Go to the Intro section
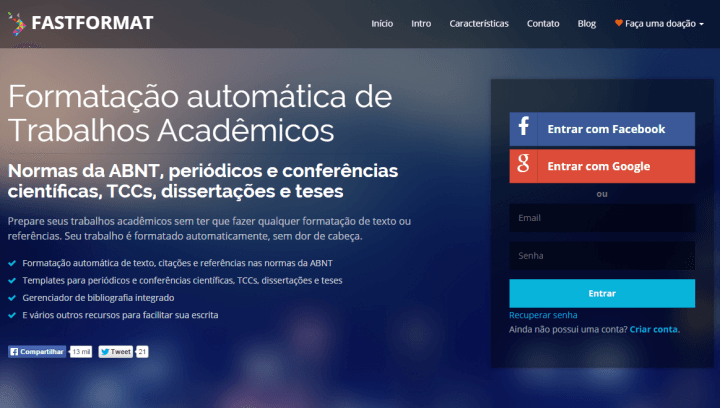The height and width of the screenshot is (408, 720). point(421,23)
